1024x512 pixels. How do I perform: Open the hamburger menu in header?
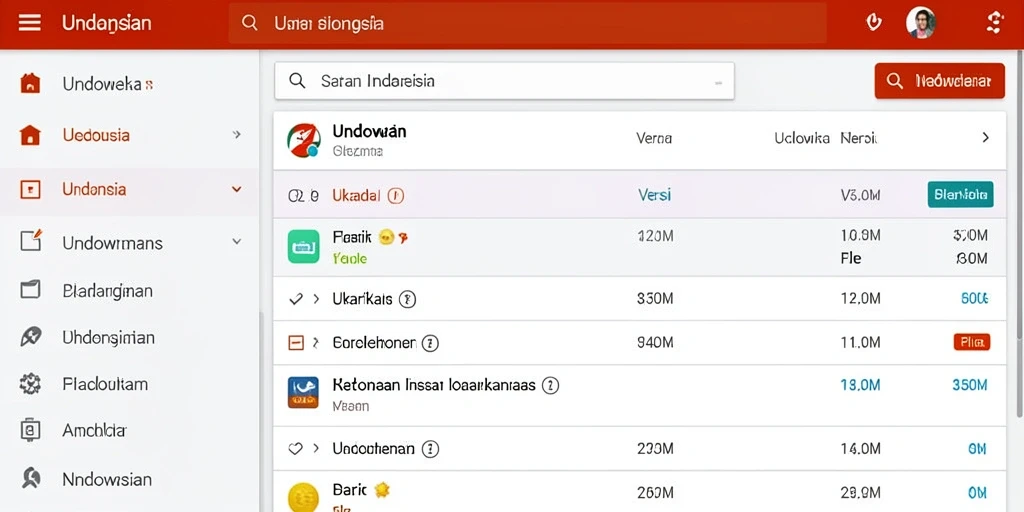(x=29, y=24)
